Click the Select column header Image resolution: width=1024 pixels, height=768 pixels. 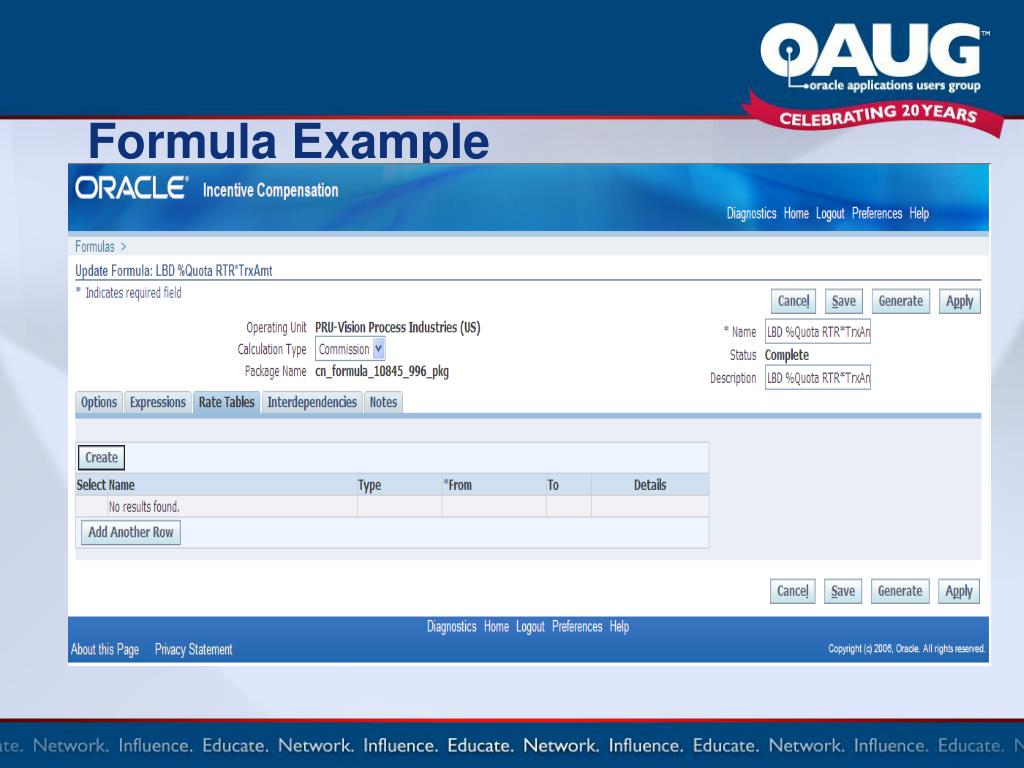click(x=91, y=485)
